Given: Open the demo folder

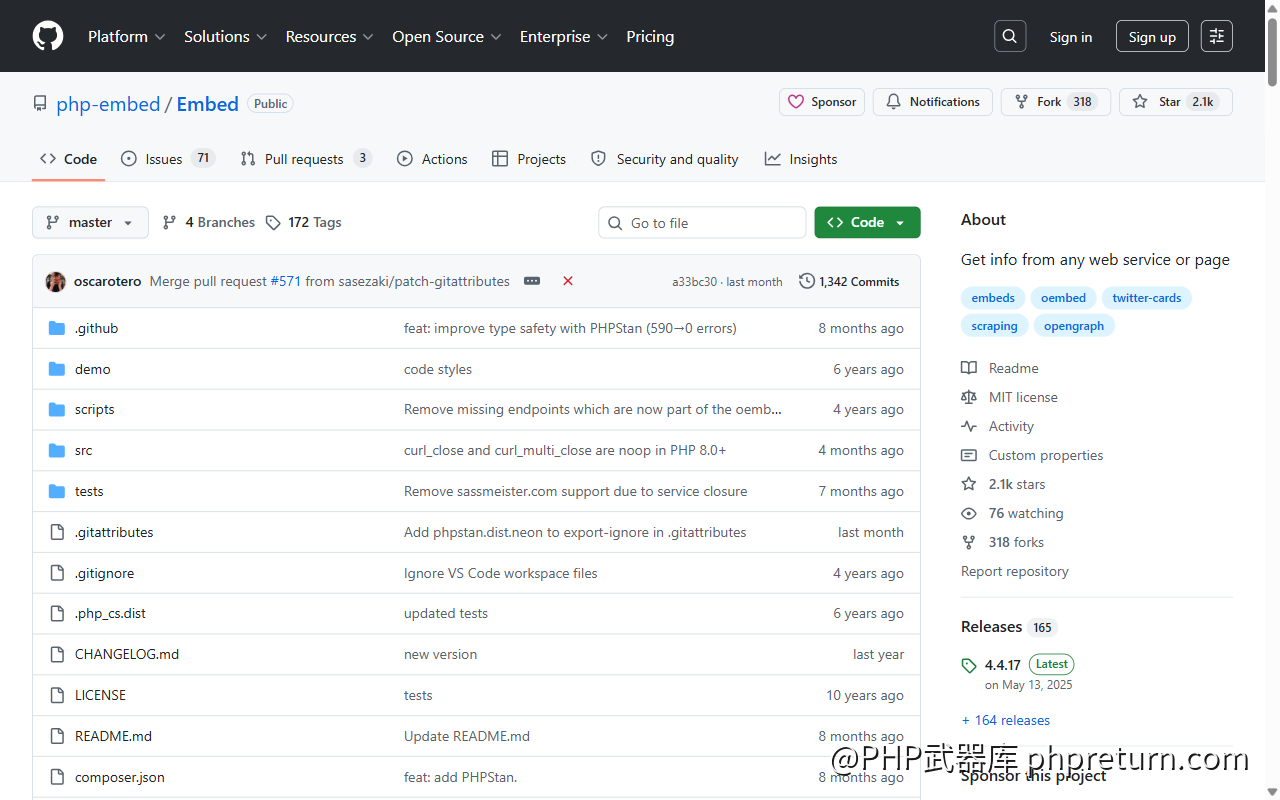Looking at the screenshot, I should click(x=92, y=369).
